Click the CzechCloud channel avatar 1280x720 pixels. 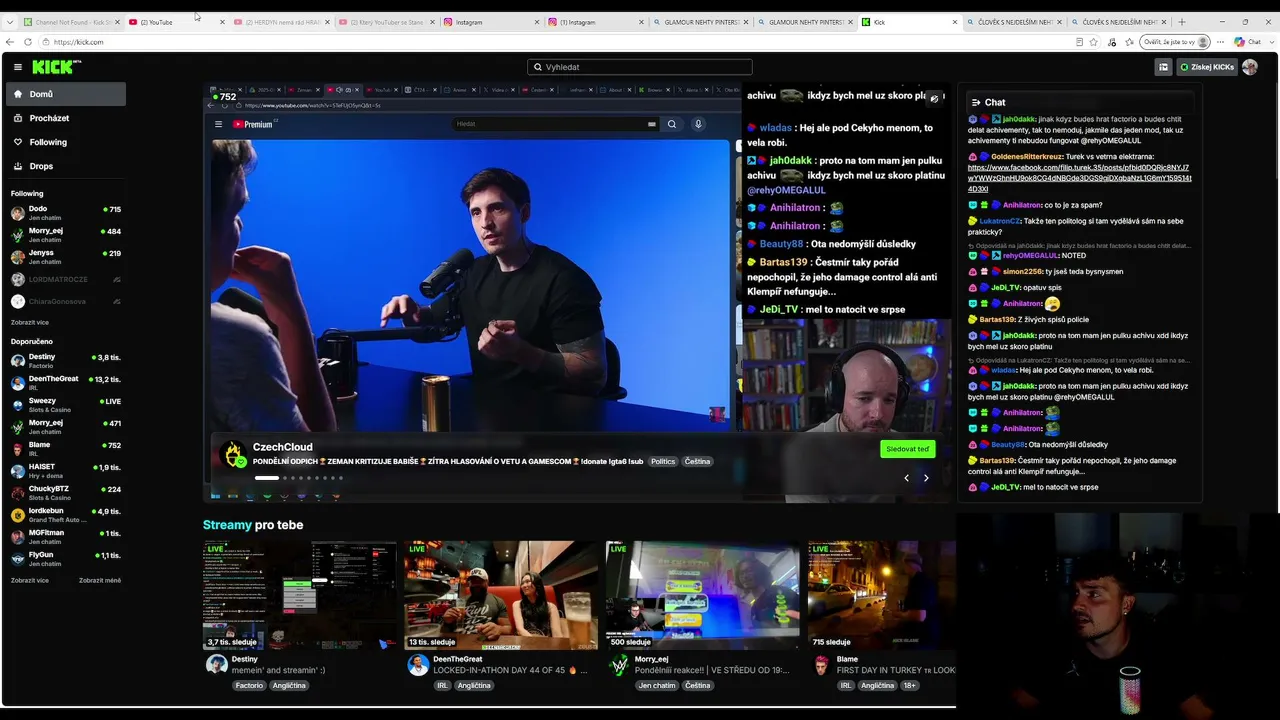pos(235,455)
